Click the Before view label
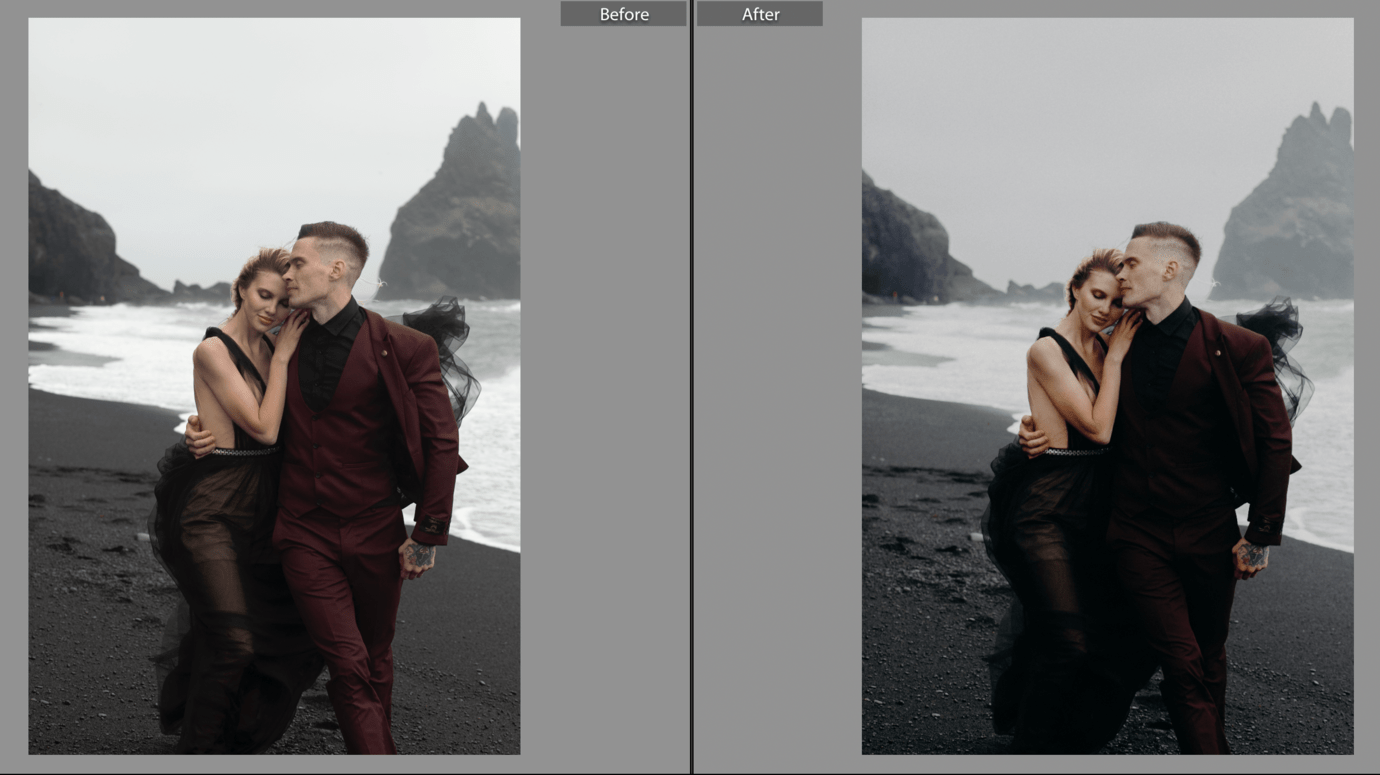Screen dimensions: 1380x775 [623, 14]
